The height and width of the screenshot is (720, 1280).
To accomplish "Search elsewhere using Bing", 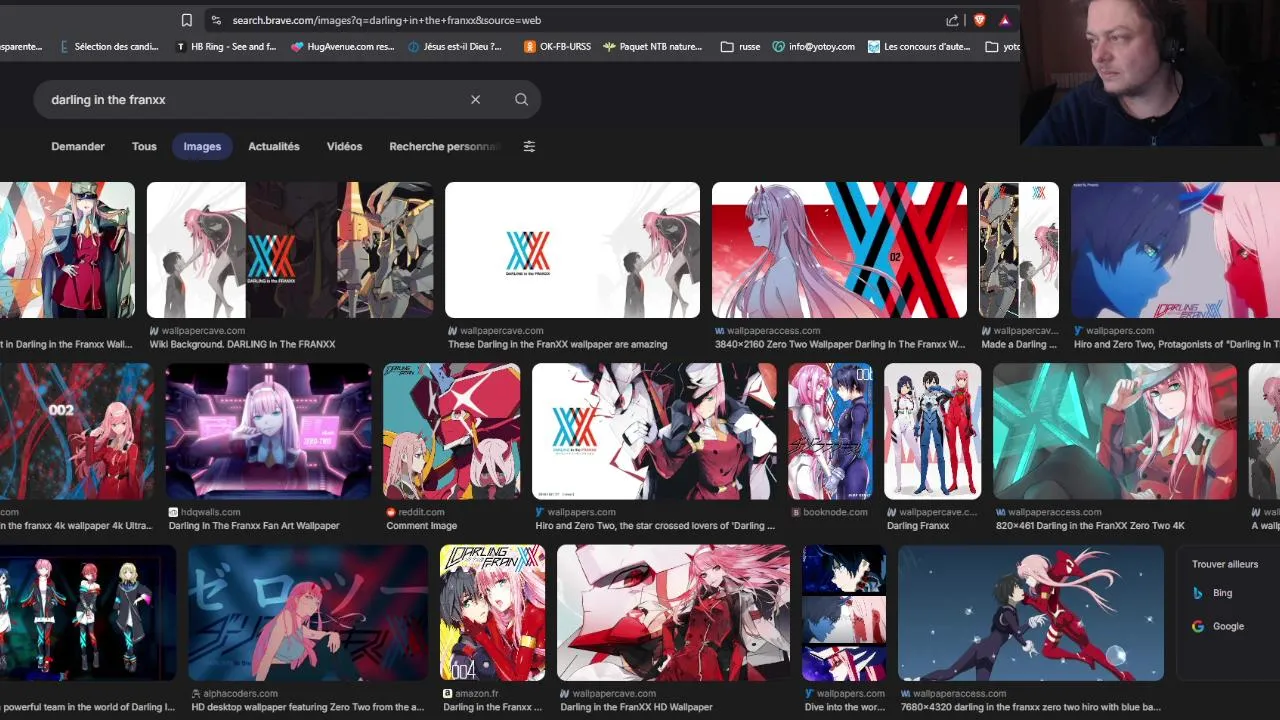I will [x=1212, y=593].
